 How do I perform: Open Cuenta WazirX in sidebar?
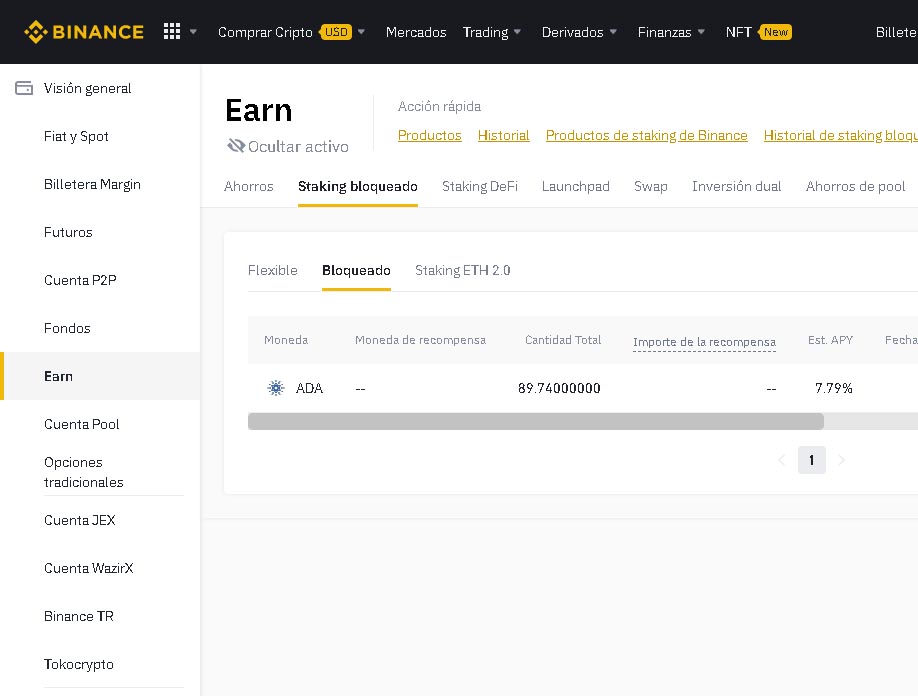coord(88,568)
